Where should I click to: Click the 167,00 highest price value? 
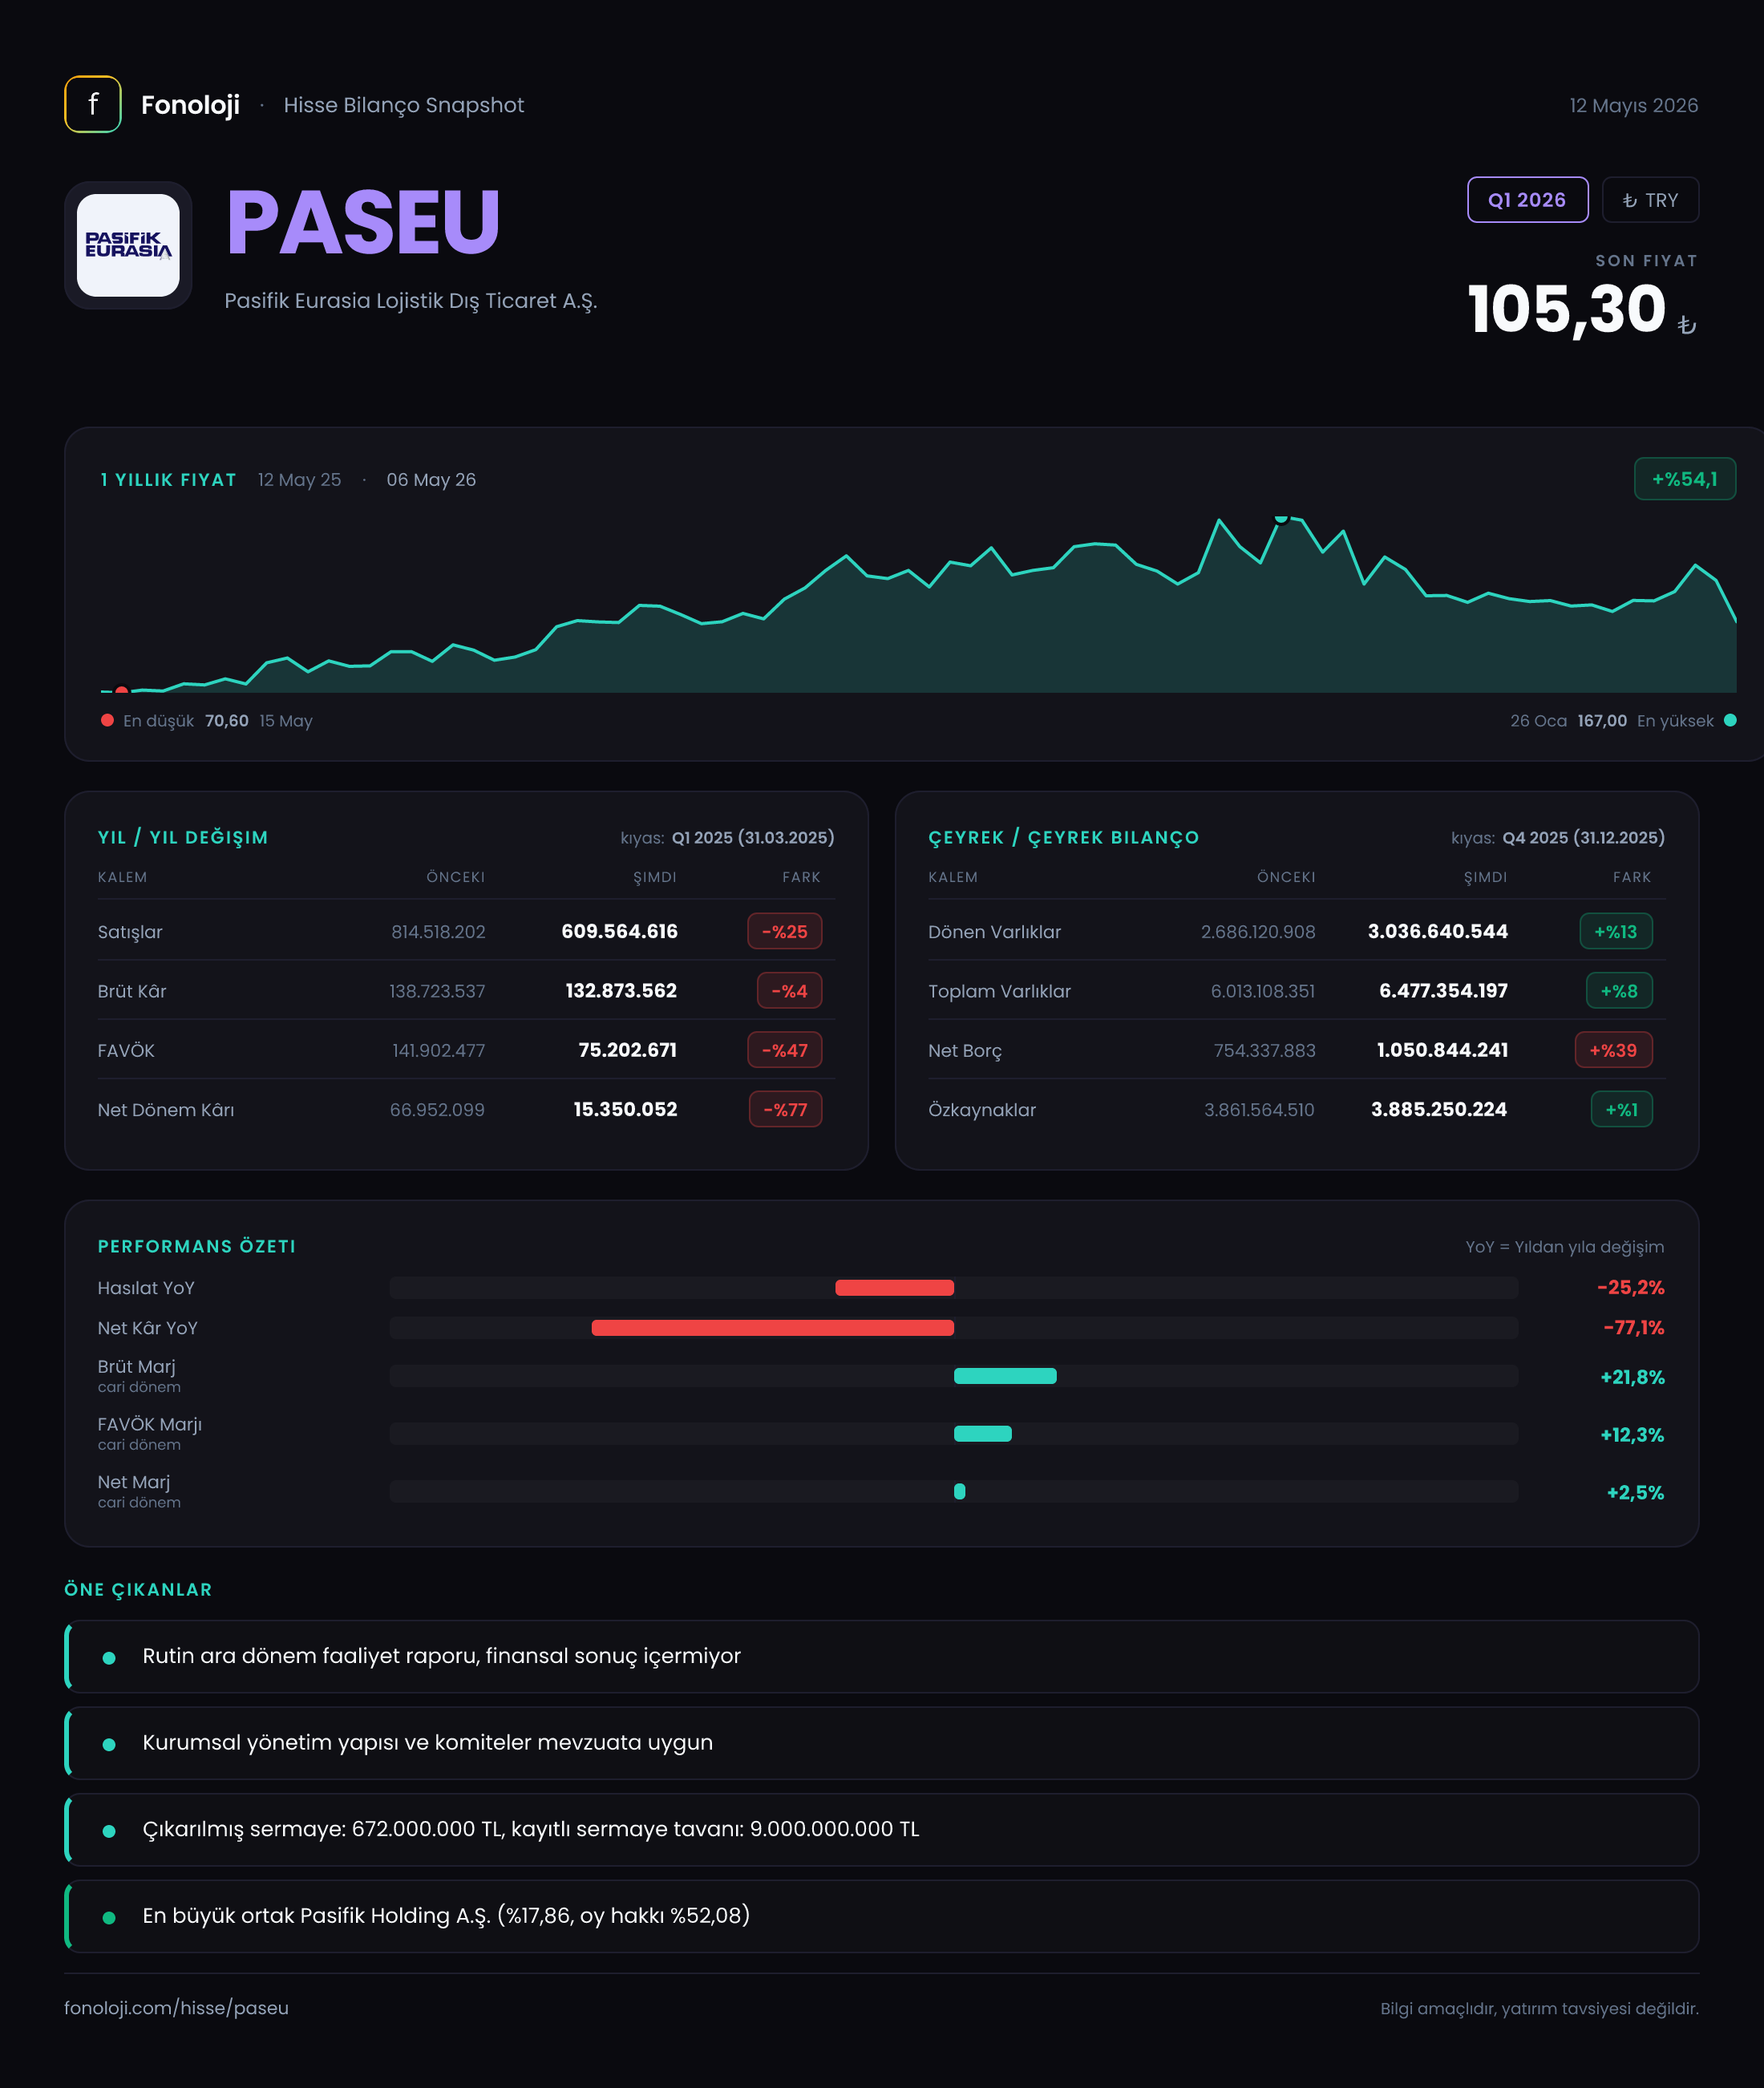1602,721
